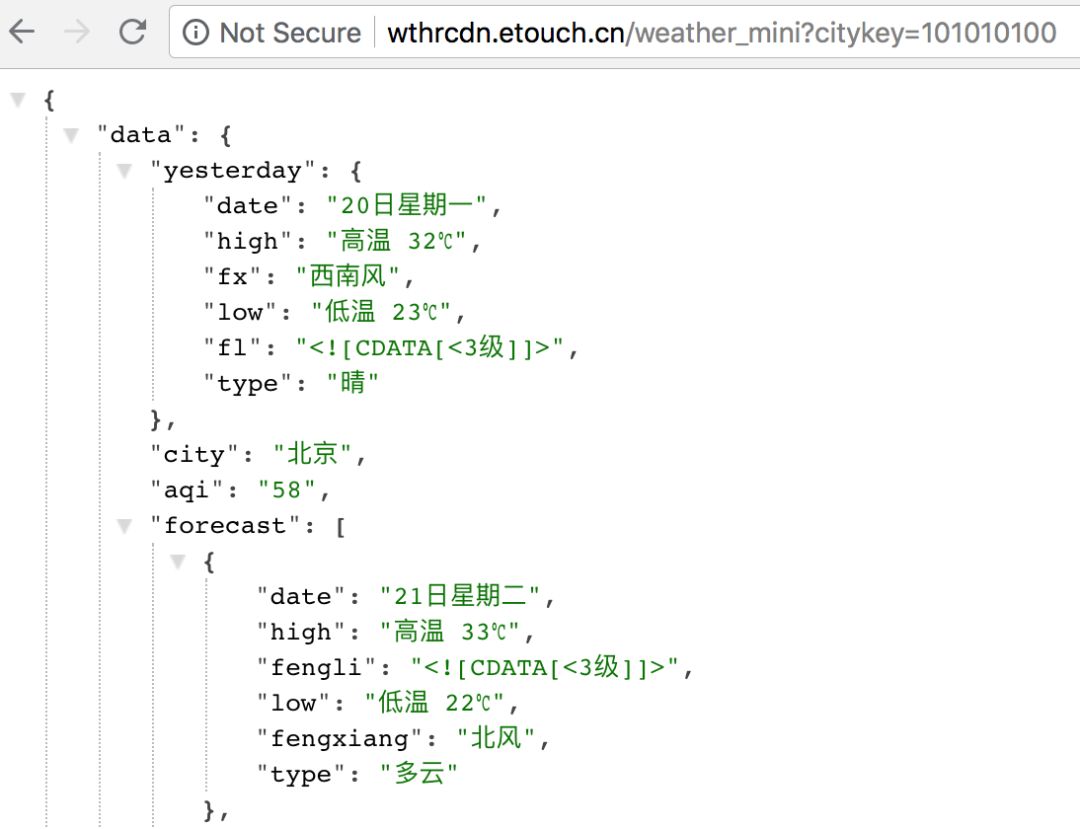Click the "多云" type value

[419, 774]
